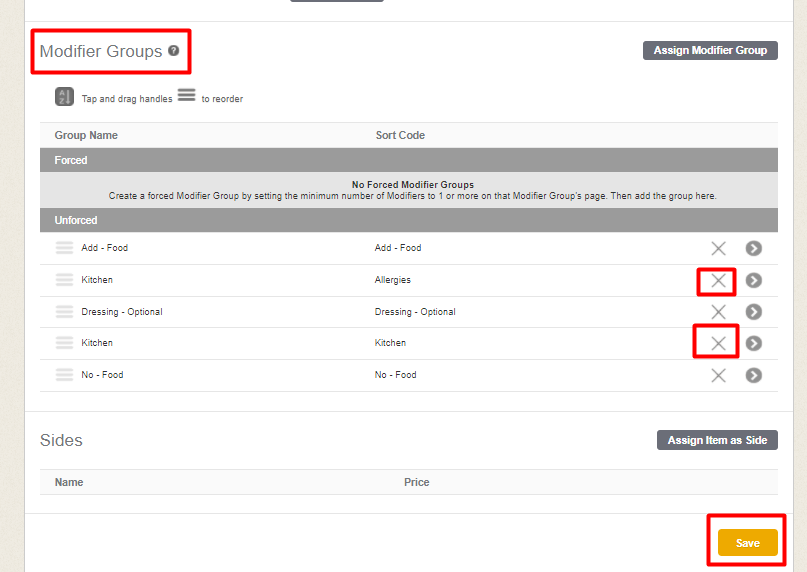Open Dressing - Optional group via arrow icon

pyautogui.click(x=753, y=312)
